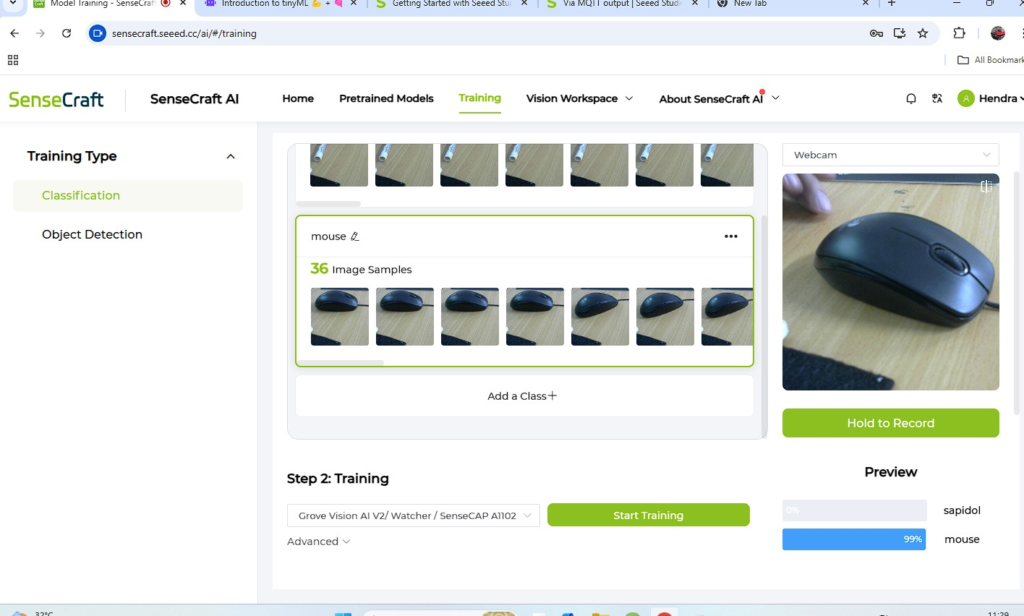Open a new browser tab
This screenshot has height=616, width=1024.
pos(891,4)
